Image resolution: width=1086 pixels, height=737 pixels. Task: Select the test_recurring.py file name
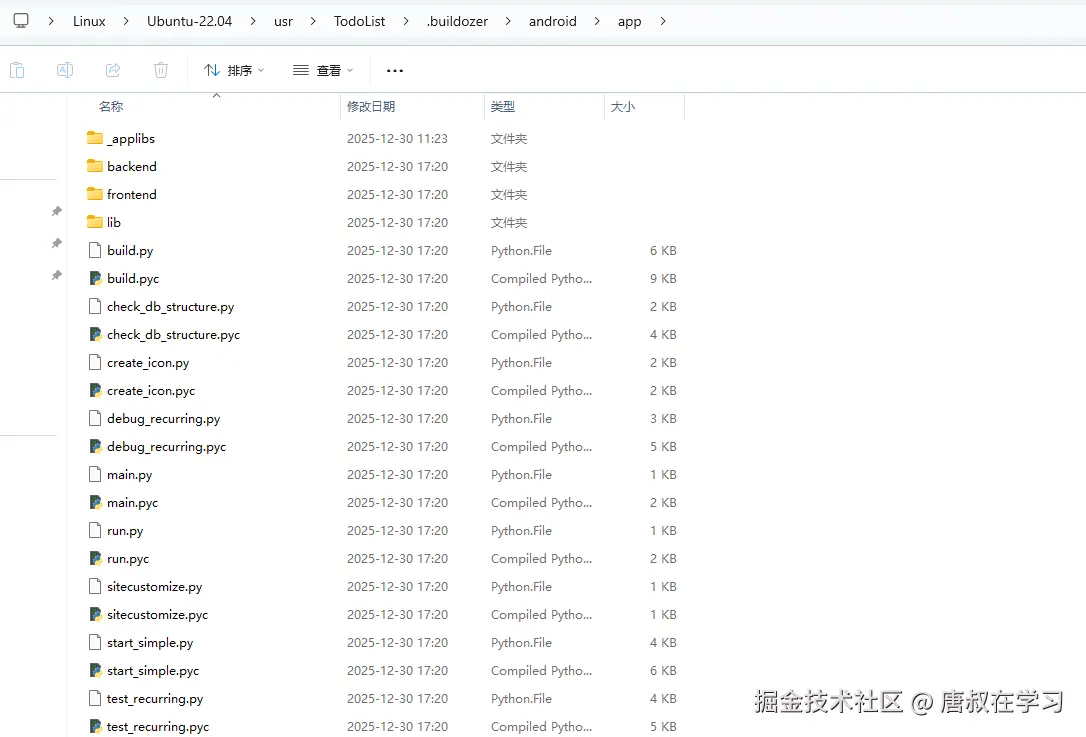click(x=155, y=698)
